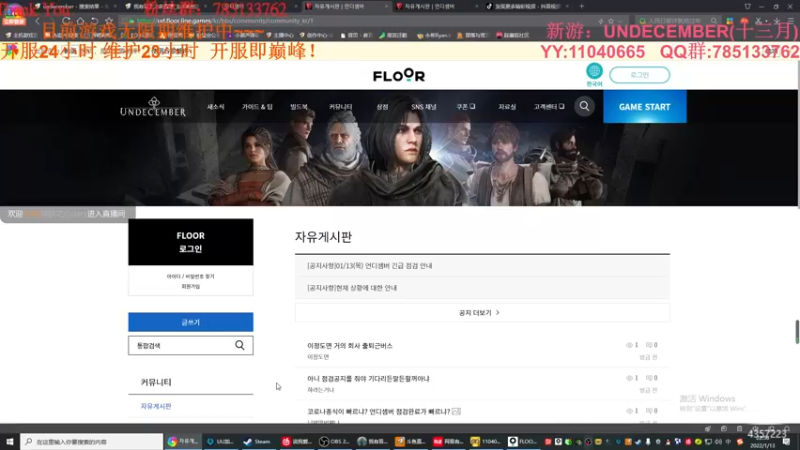
Task: Select 자유게시판 in the sidebar
Action: point(156,406)
